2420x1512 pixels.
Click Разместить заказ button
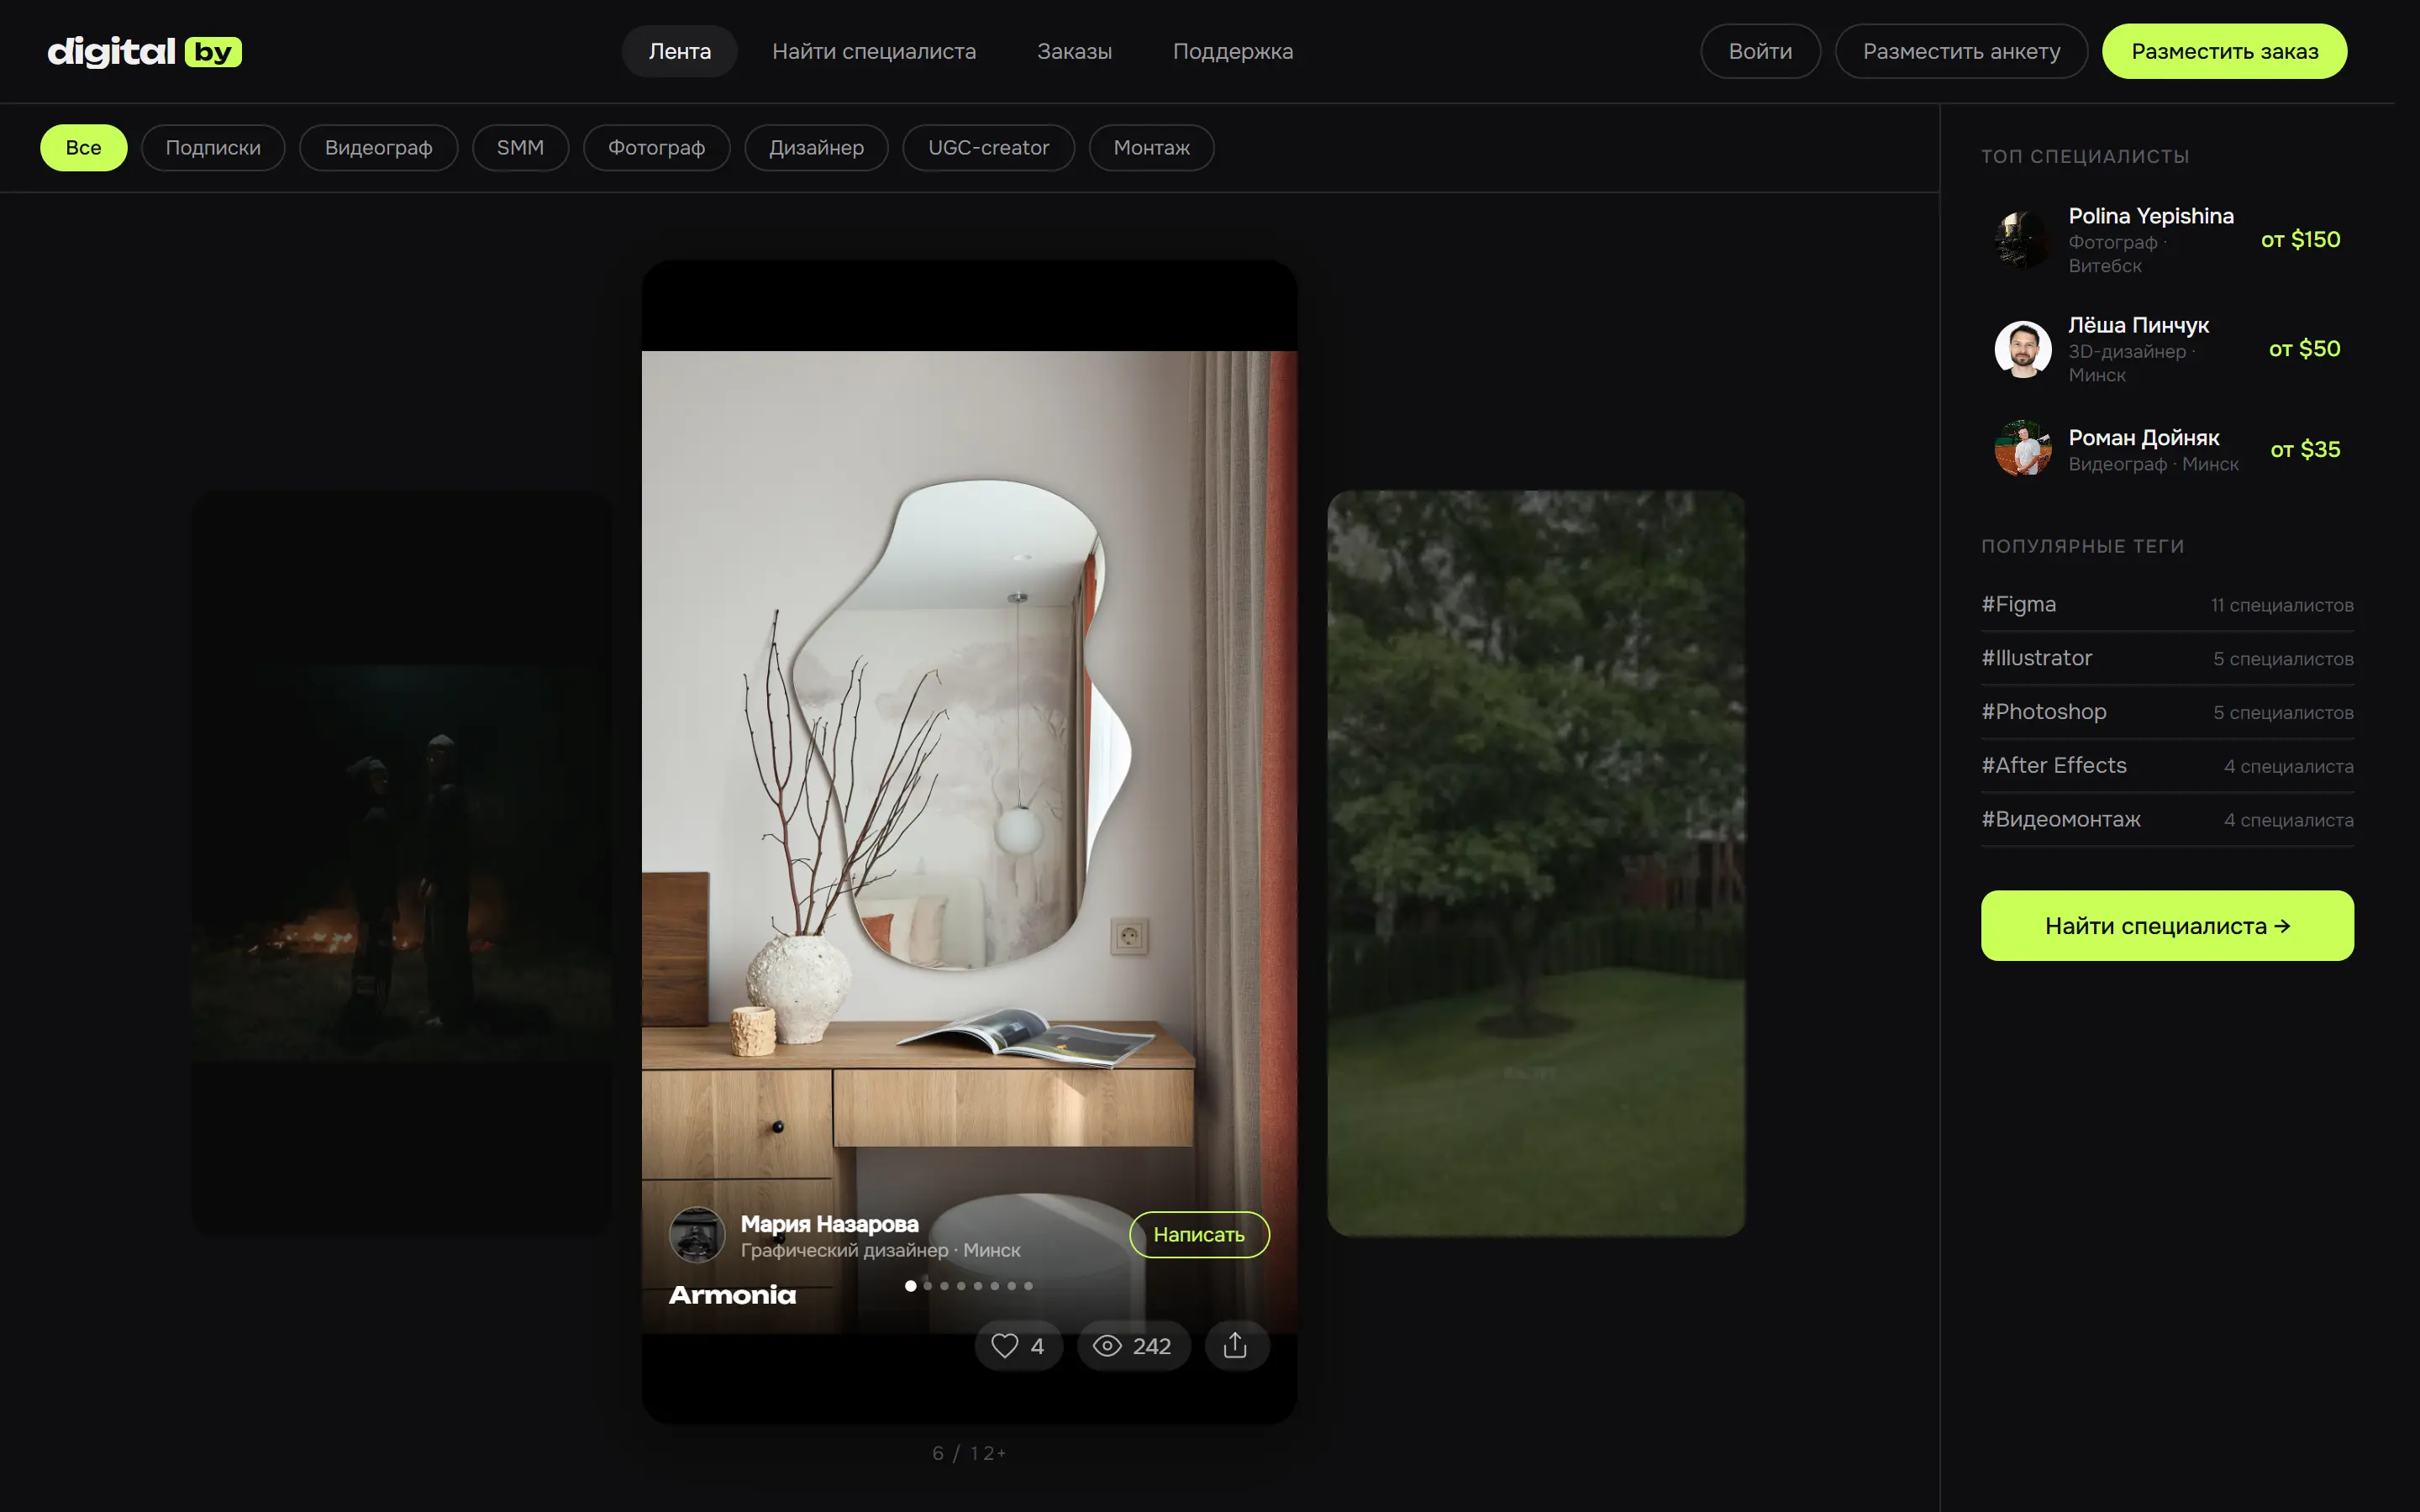pos(2224,51)
